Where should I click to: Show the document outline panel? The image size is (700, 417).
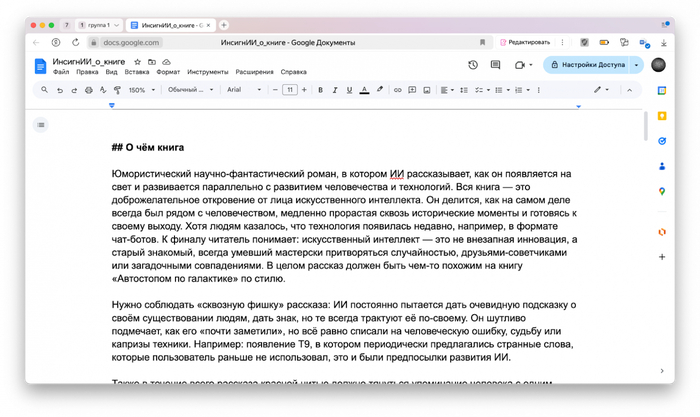coord(41,125)
